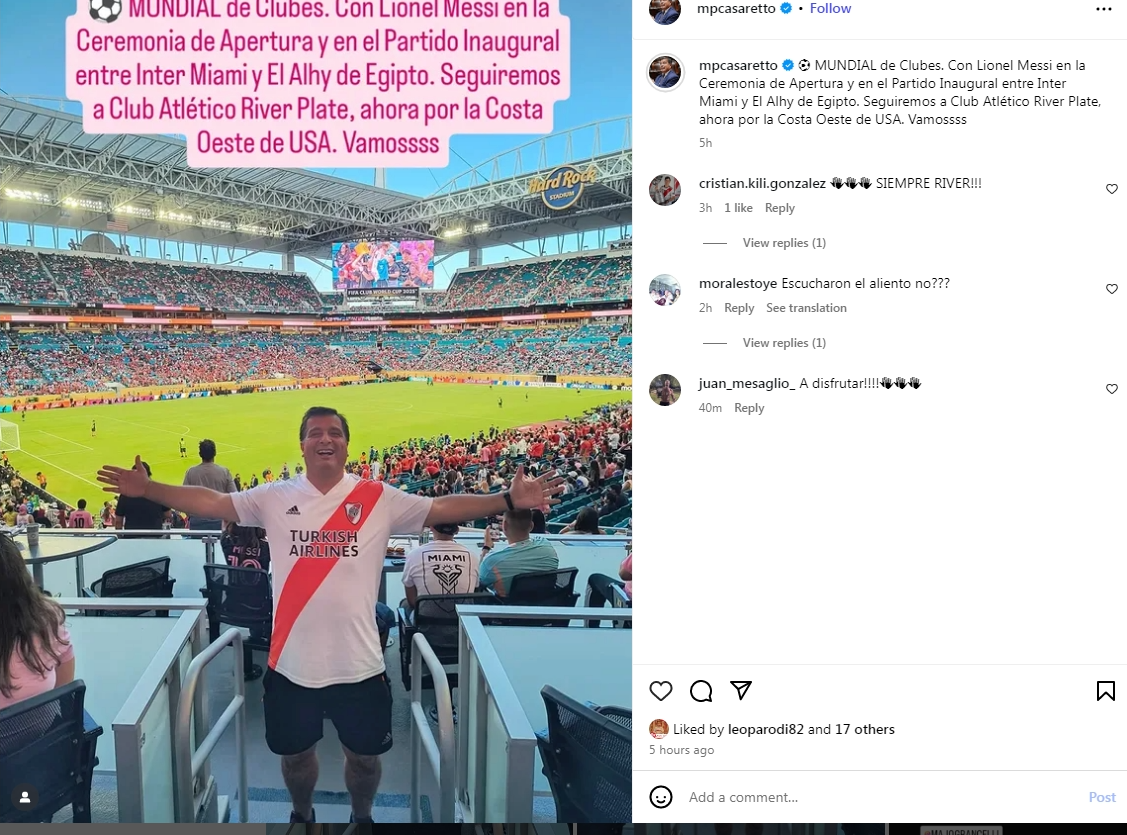Open leoparodi82's profile from likes
Image resolution: width=1127 pixels, height=835 pixels.
point(765,729)
